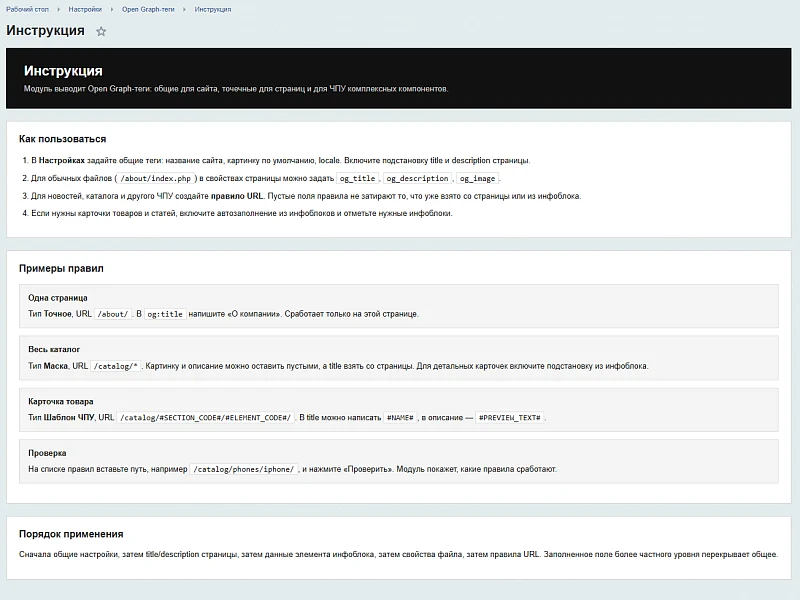Image resolution: width=800 pixels, height=600 pixels.
Task: Click bold phrase Шаблон ЧПУ in product card example
Action: pyautogui.click(x=69, y=417)
